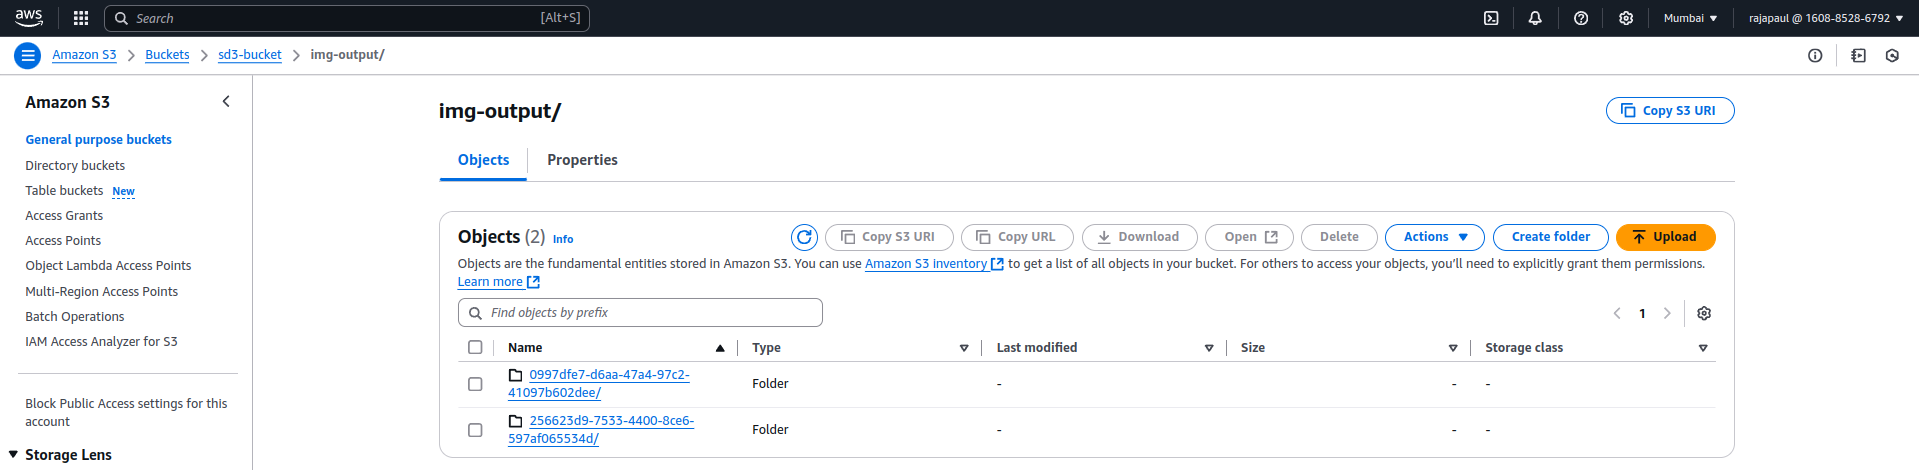The width and height of the screenshot is (1919, 470).
Task: Open the Size column sort arrow
Action: [1453, 348]
